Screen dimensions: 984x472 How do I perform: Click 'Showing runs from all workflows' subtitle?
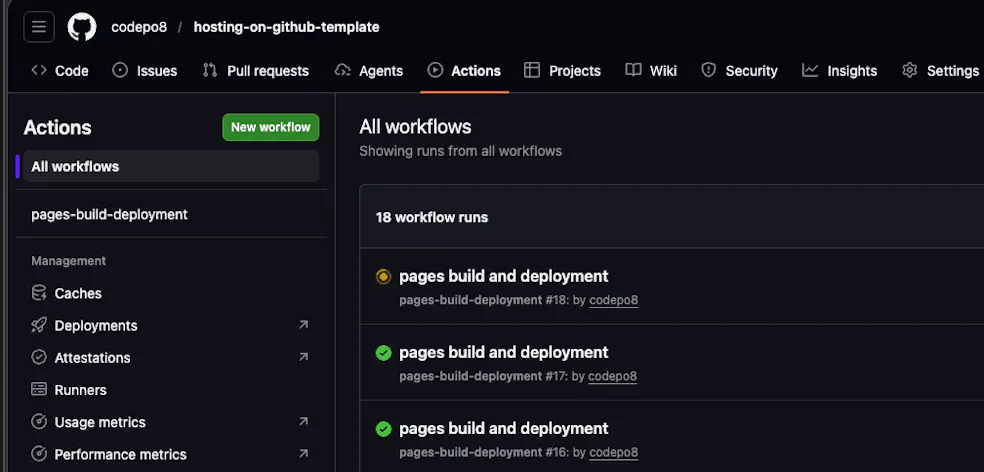point(461,151)
